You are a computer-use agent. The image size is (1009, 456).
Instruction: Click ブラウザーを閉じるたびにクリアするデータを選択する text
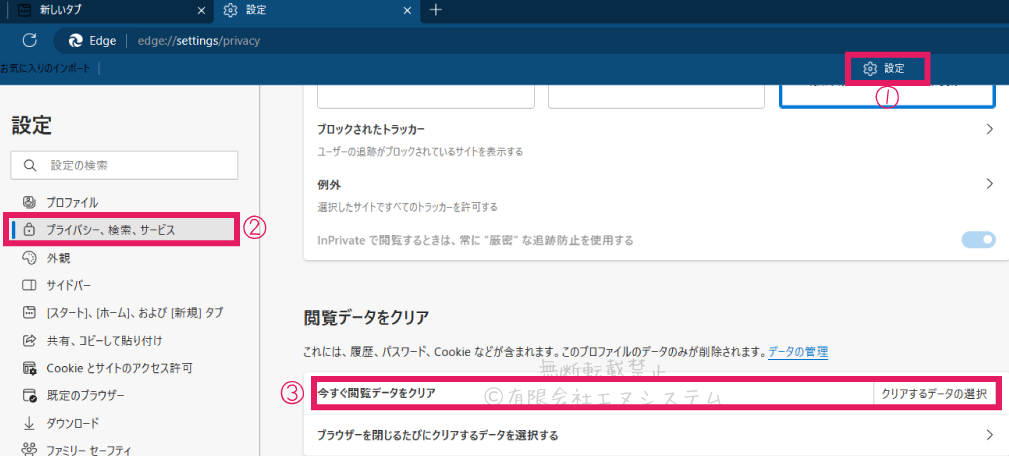coord(438,435)
